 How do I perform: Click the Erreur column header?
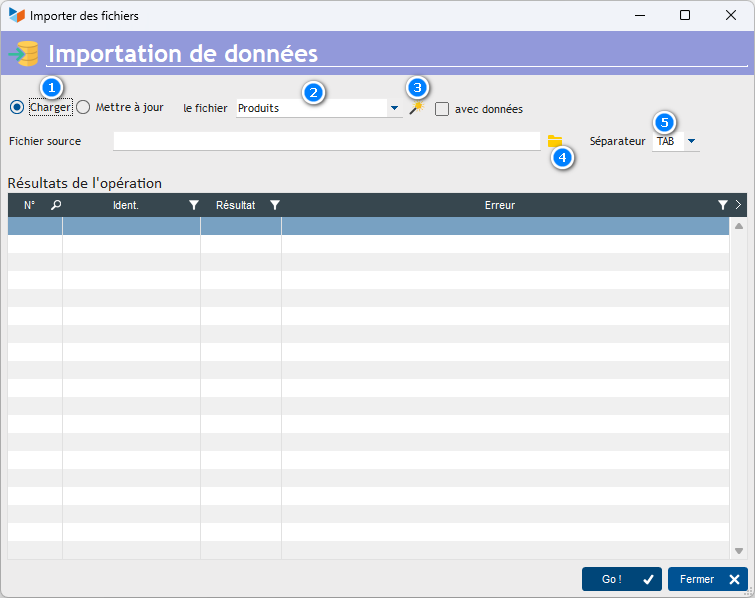[499, 205]
